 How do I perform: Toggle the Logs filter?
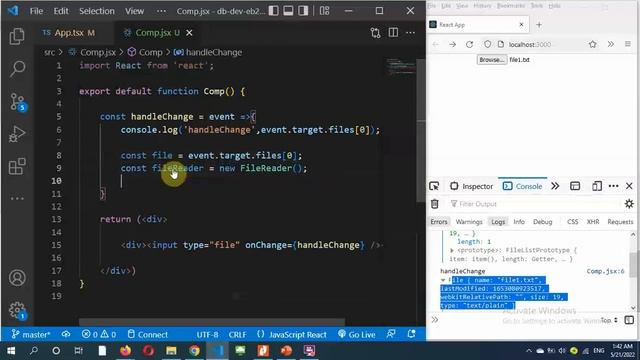tap(498, 222)
